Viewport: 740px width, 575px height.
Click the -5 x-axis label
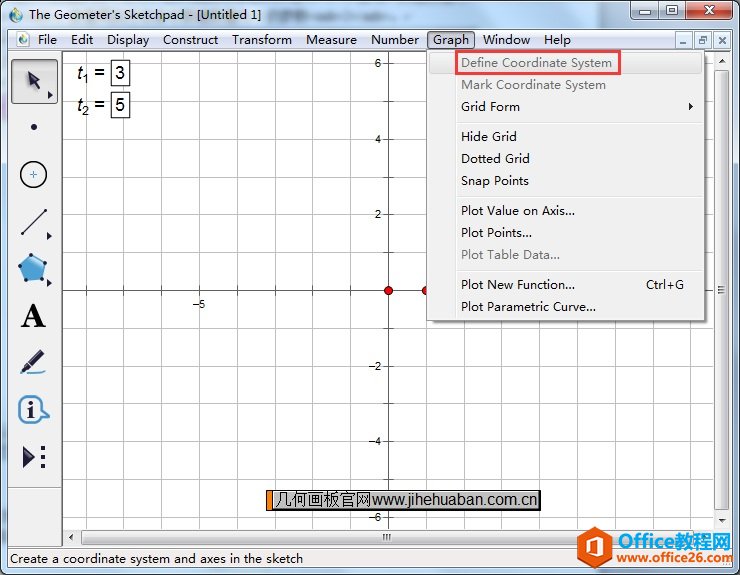click(199, 304)
